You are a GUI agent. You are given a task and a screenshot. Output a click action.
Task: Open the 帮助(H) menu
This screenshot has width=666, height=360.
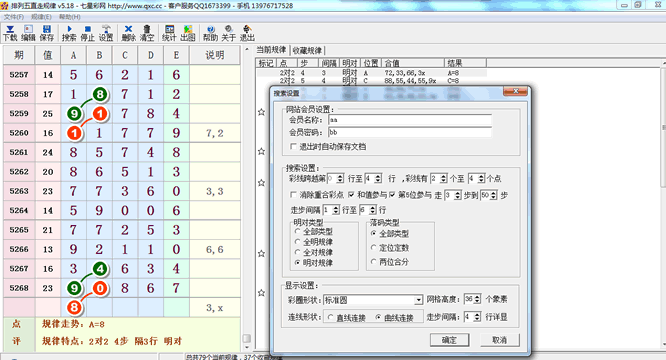[x=70, y=17]
